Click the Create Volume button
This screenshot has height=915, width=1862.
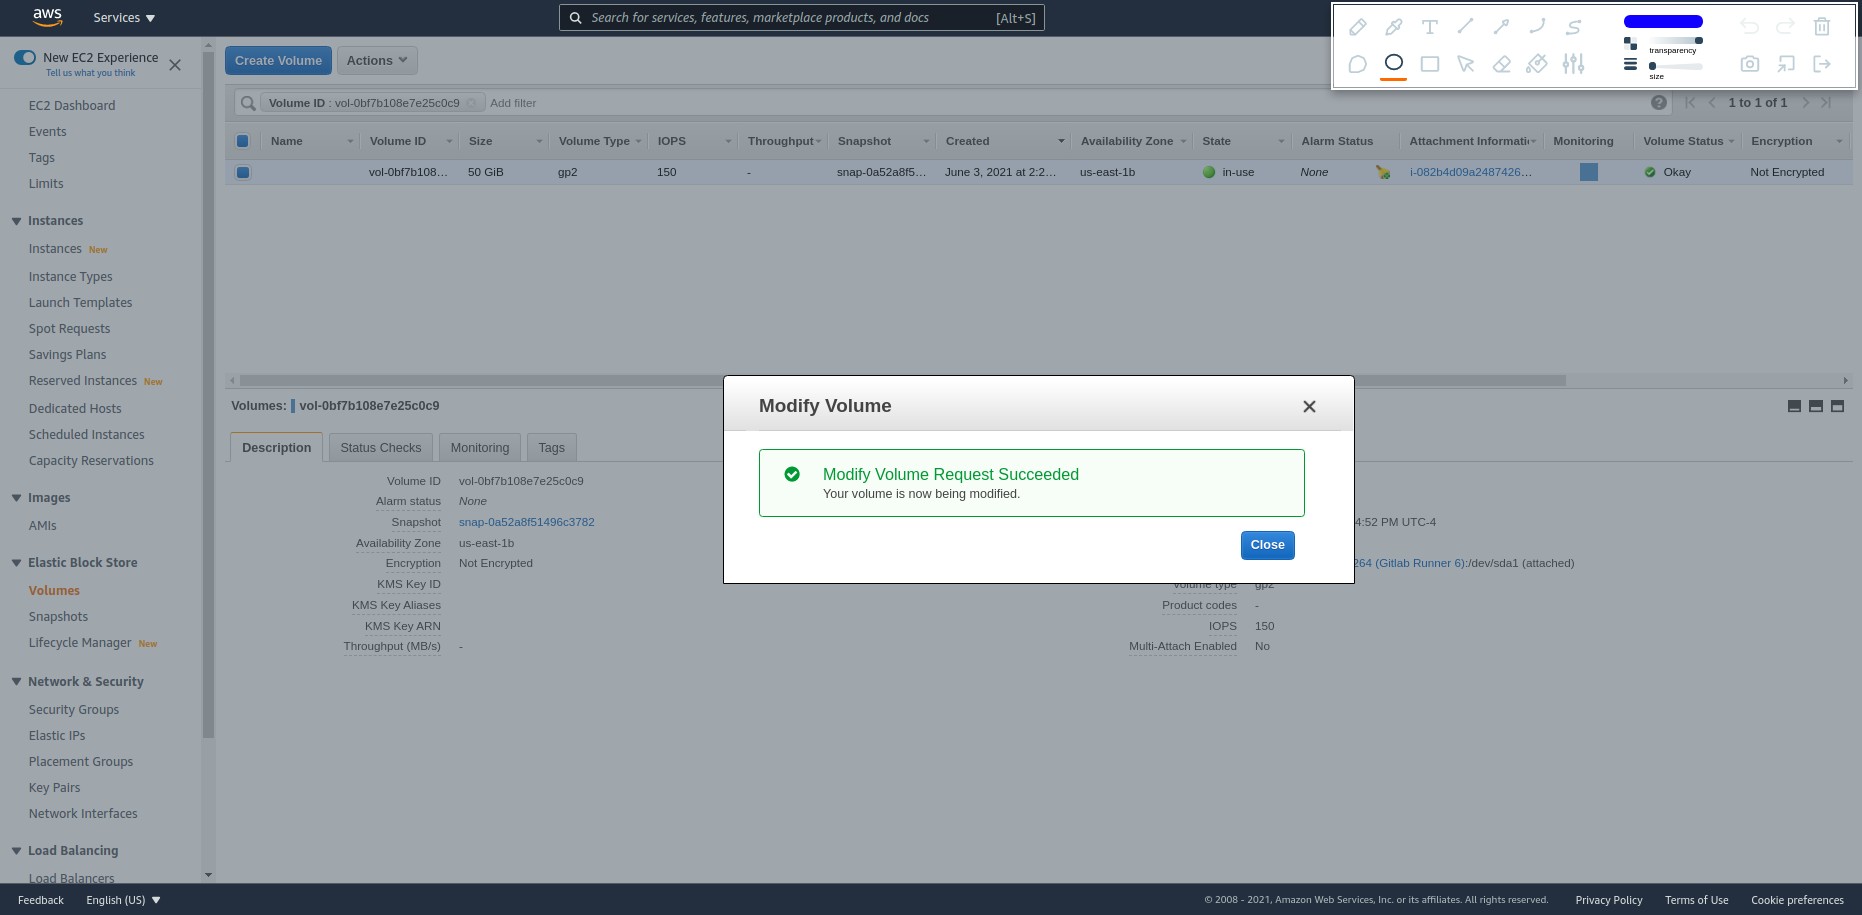point(278,60)
